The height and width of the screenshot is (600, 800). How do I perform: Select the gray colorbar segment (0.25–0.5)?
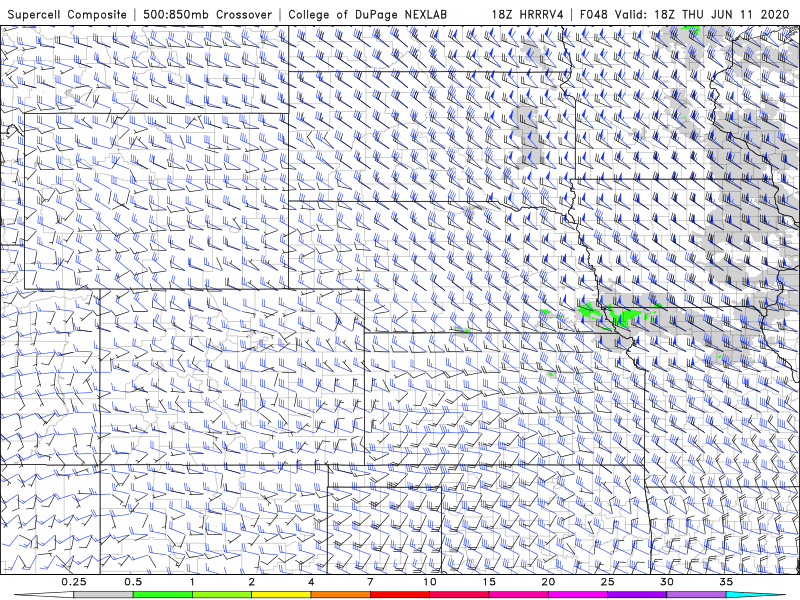103,595
